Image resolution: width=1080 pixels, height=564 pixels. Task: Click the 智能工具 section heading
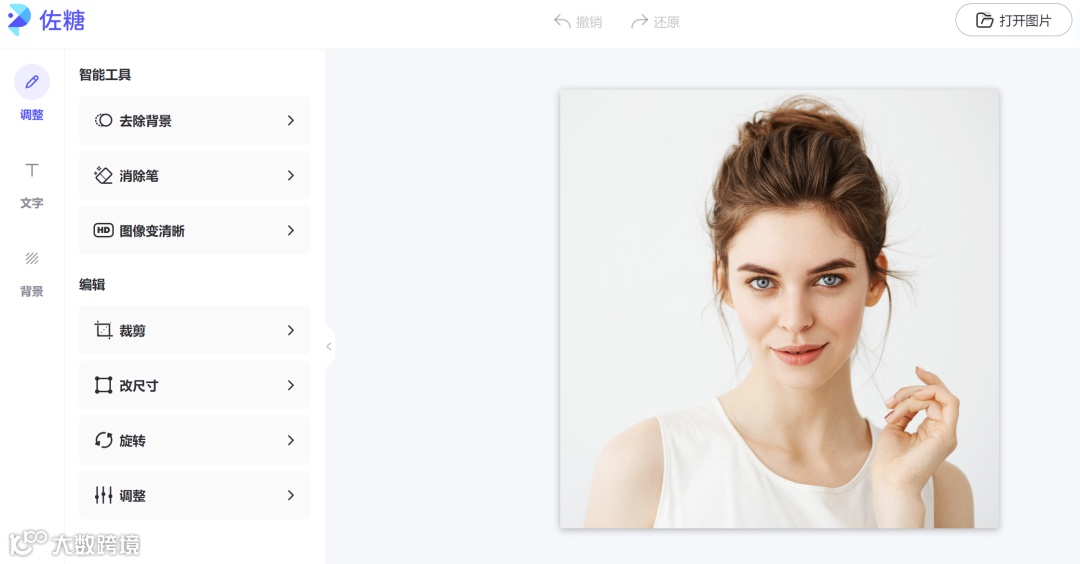click(x=105, y=74)
